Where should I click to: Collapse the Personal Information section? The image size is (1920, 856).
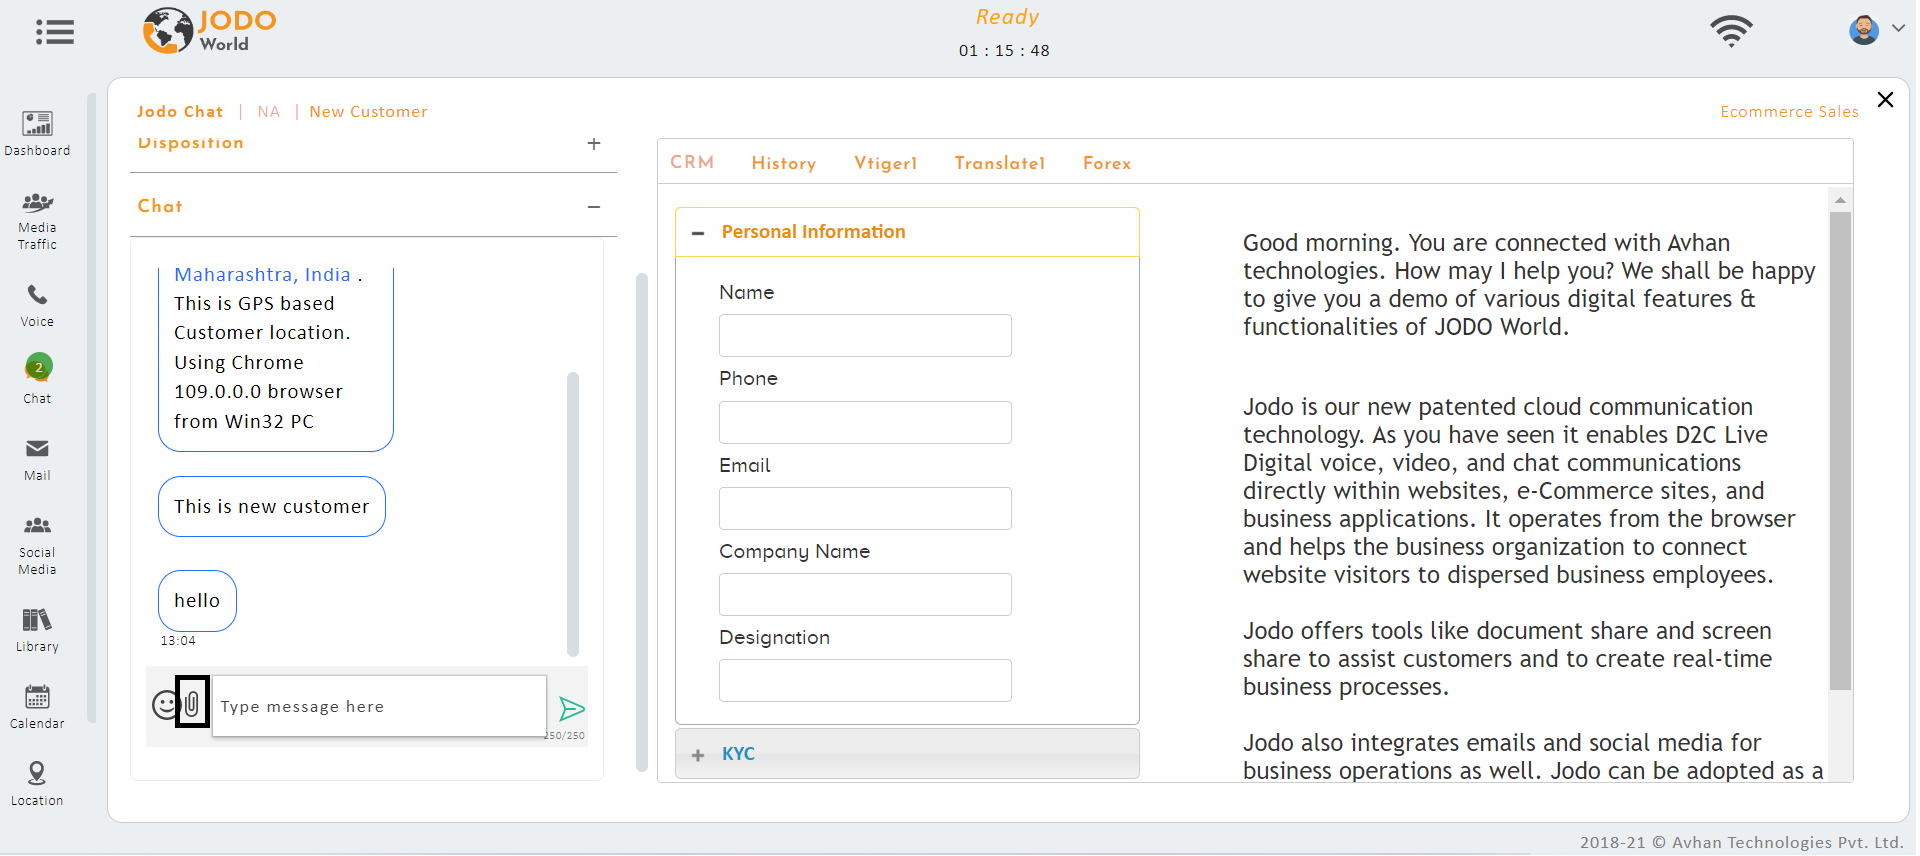tap(698, 233)
